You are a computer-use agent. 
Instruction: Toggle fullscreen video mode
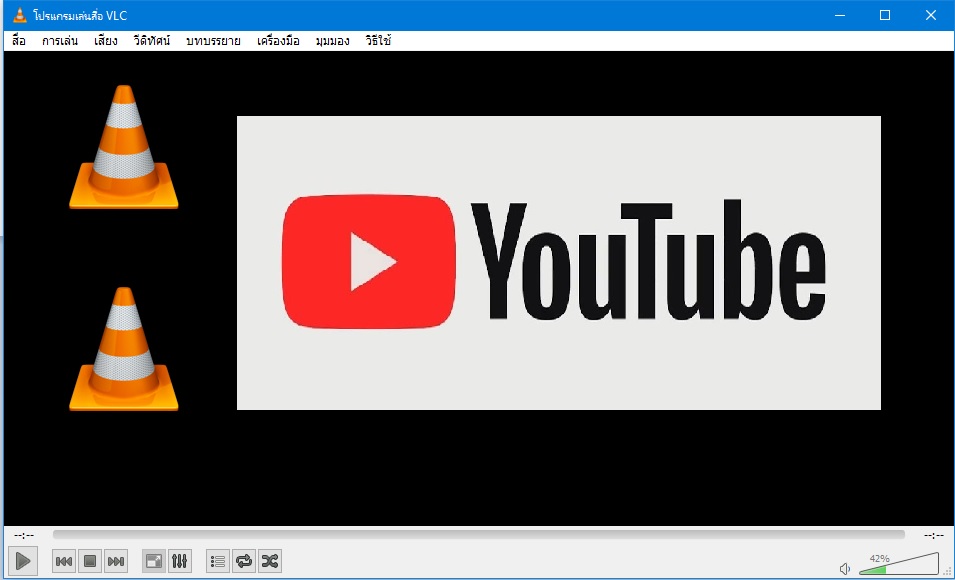(x=154, y=561)
